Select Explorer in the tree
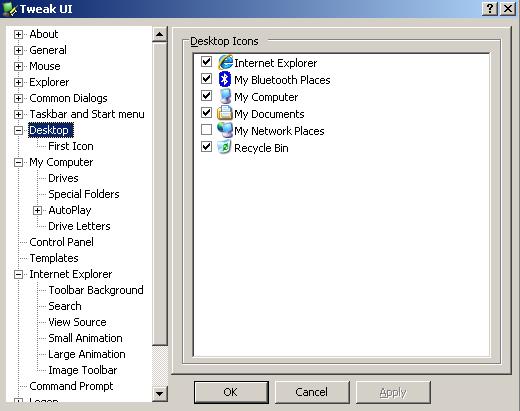The image size is (520, 411). pos(49,82)
